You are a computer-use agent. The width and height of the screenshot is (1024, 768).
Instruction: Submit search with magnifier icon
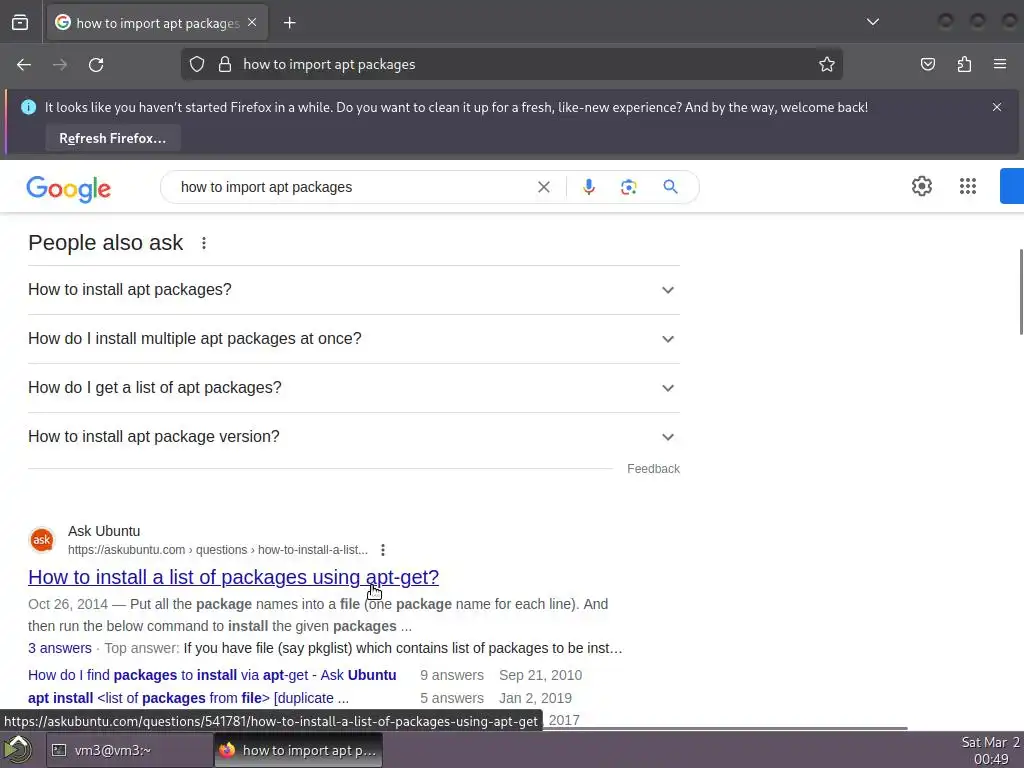[x=670, y=187]
